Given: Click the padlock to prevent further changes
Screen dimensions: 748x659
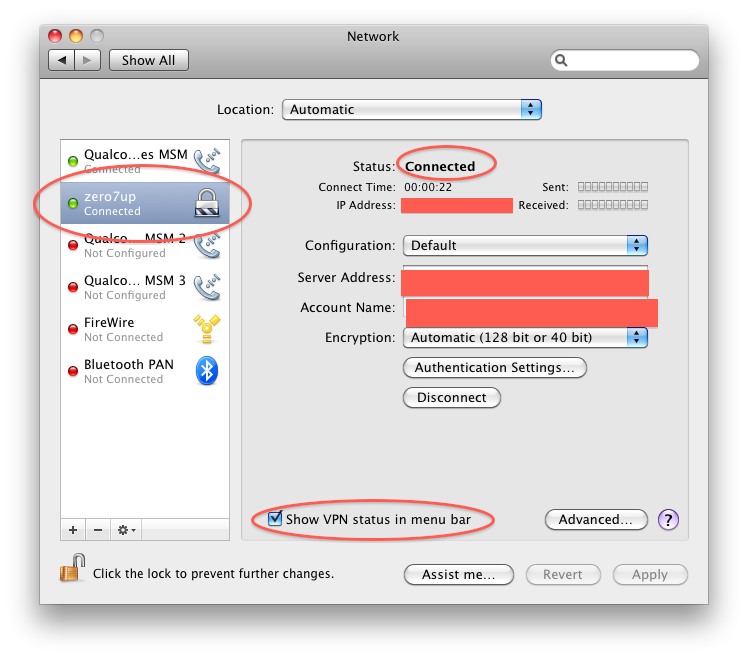Looking at the screenshot, I should (73, 568).
